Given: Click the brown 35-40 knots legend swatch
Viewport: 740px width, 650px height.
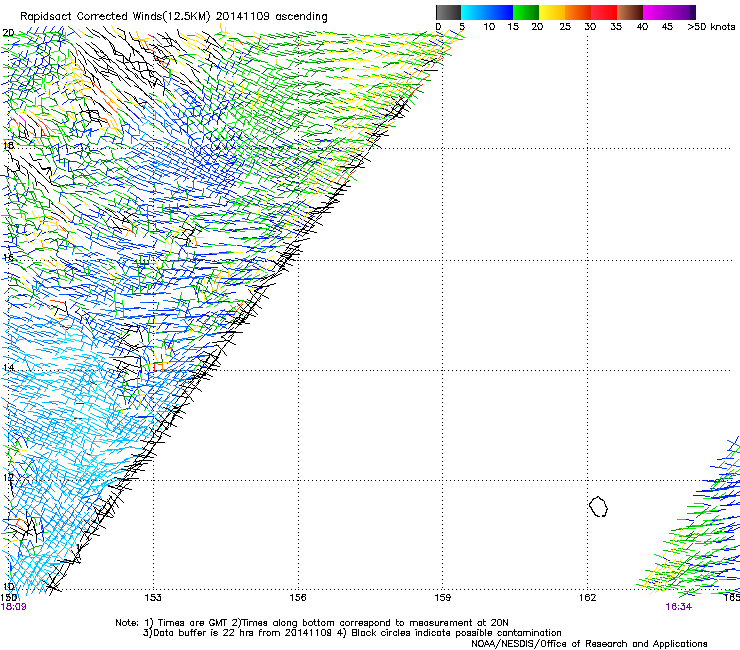Looking at the screenshot, I should 630,12.
